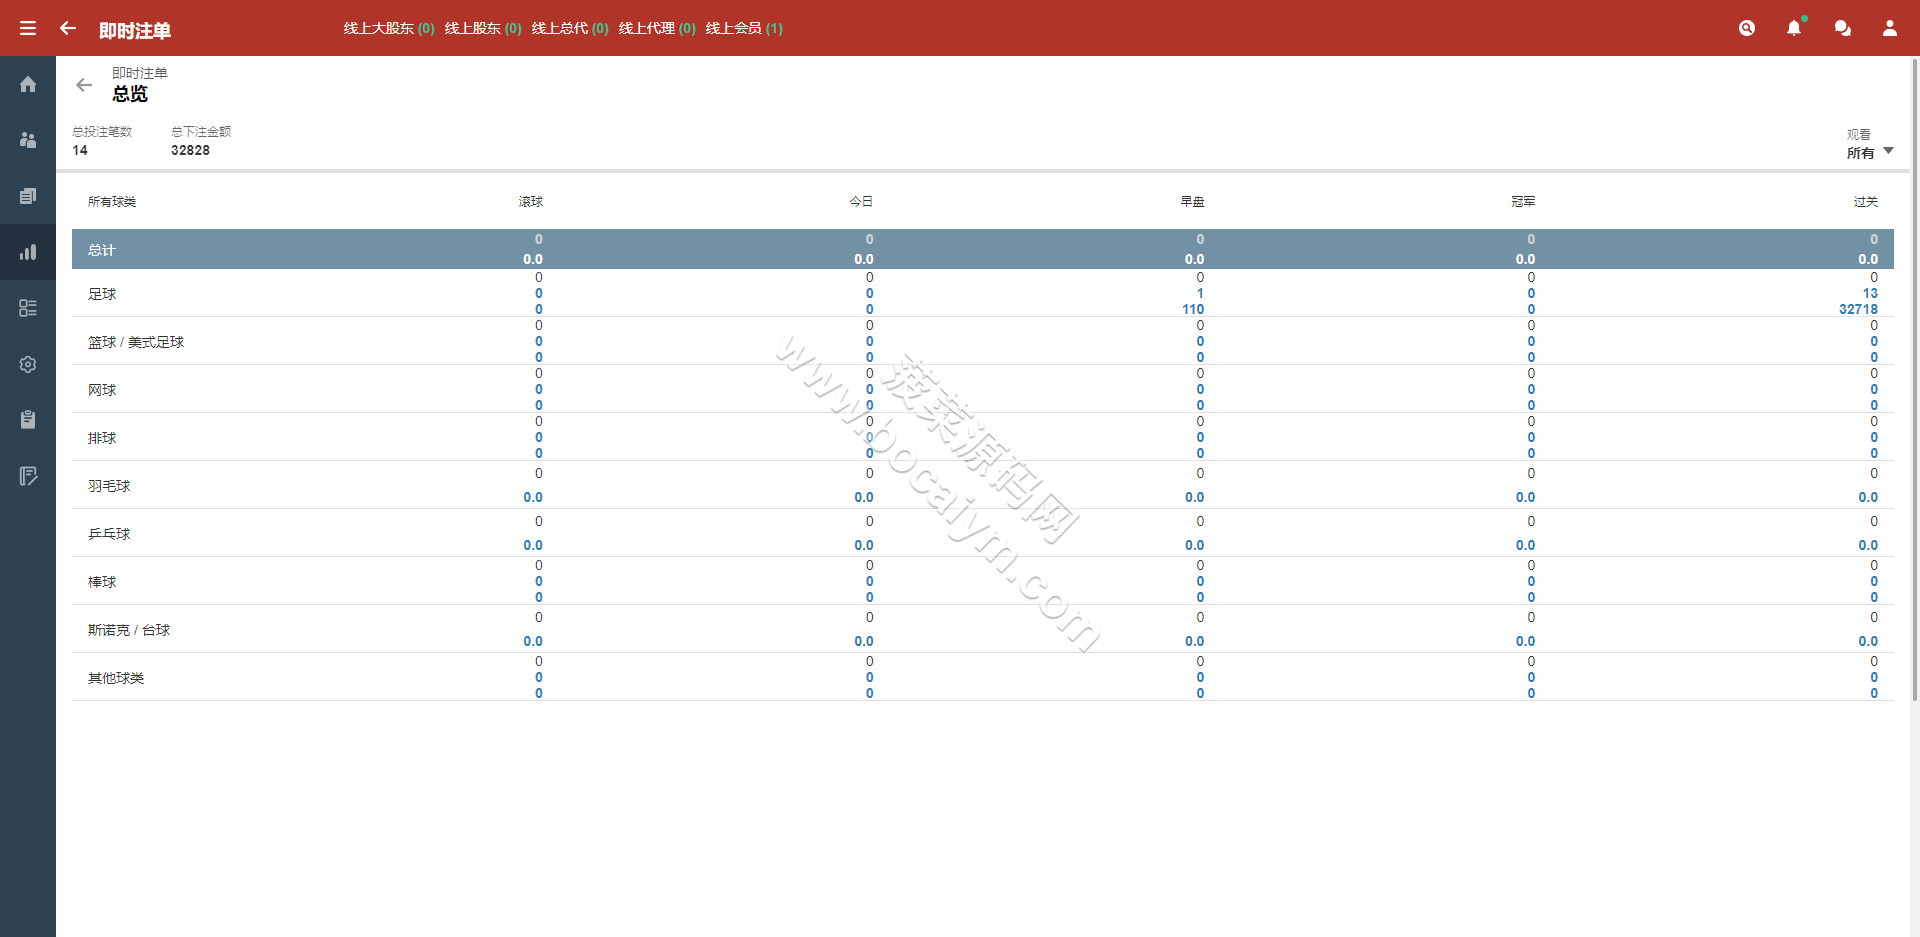Select the 棒球 row label
The image size is (1920, 937).
coord(102,582)
